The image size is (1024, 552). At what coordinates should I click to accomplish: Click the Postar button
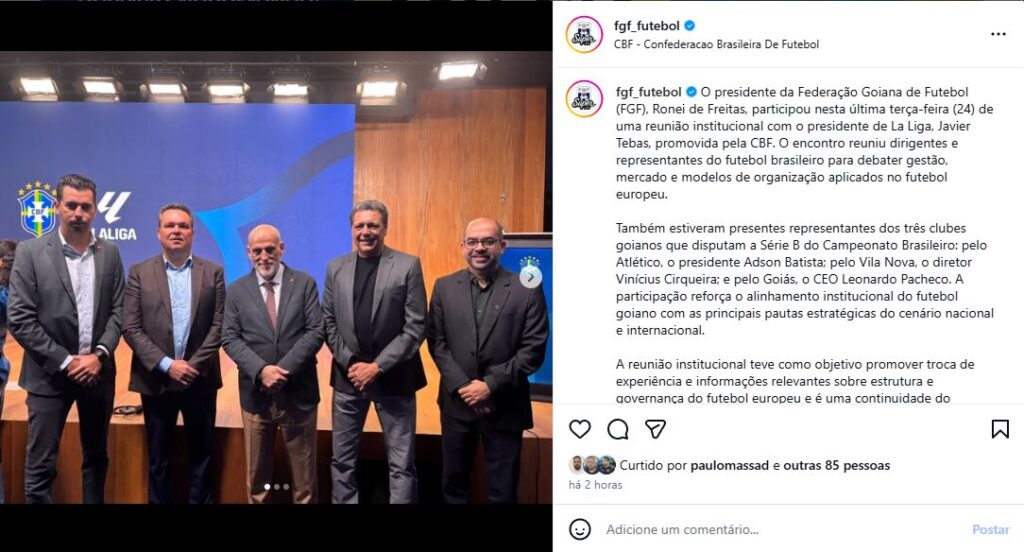pyautogui.click(x=991, y=530)
